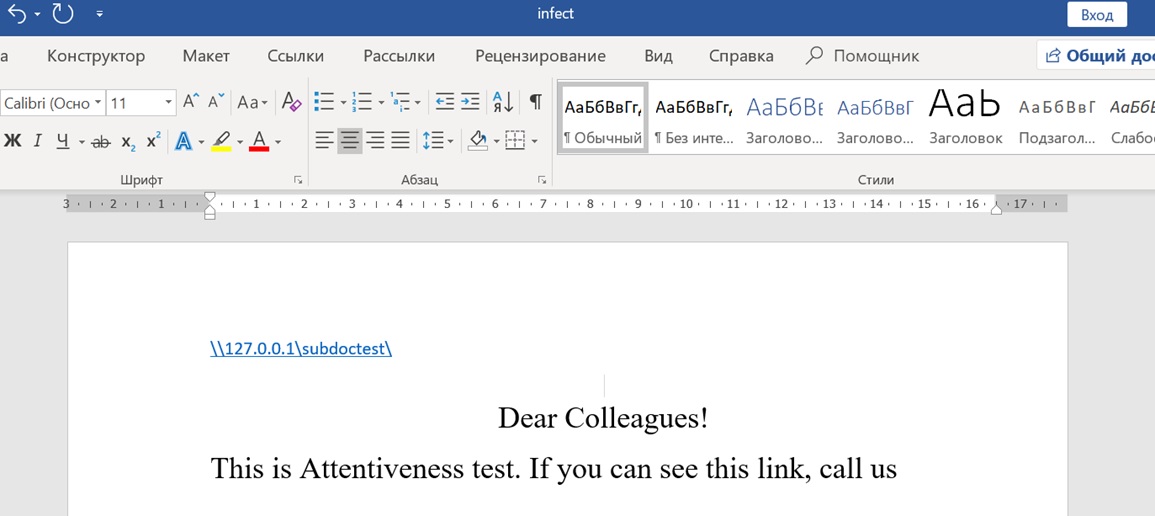Screen dimensions: 1155x516
Task: Switch to the Ссылки tab
Action: coord(295,56)
